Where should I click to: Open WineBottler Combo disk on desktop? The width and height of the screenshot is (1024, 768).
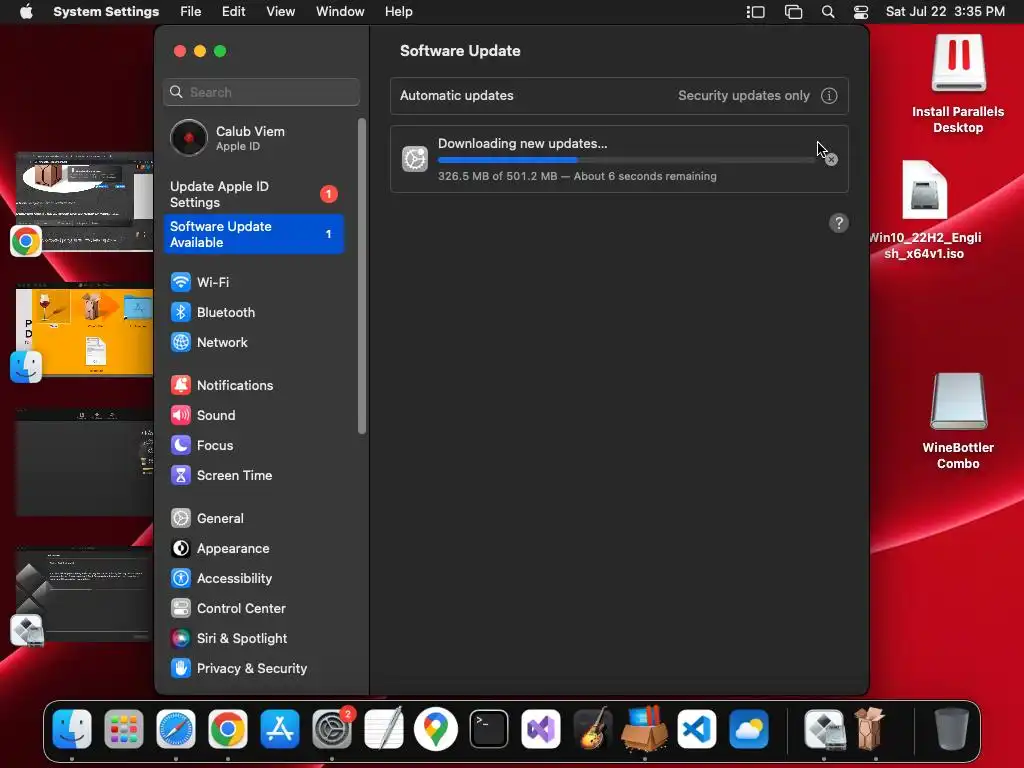tap(957, 421)
